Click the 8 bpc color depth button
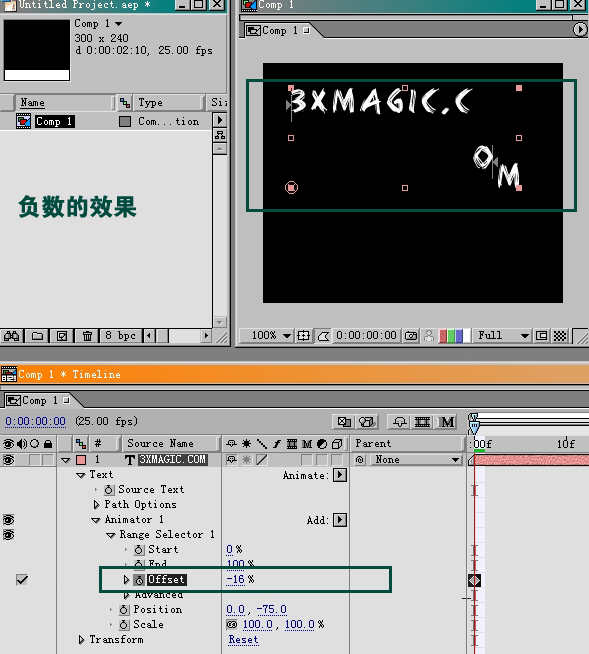 [x=121, y=336]
